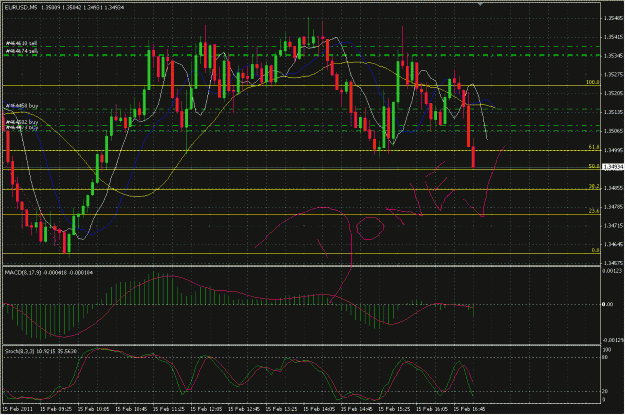Image resolution: width=625 pixels, height=415 pixels.
Task: Click the highlighted current price 1.34934 tag
Action: pos(613,167)
